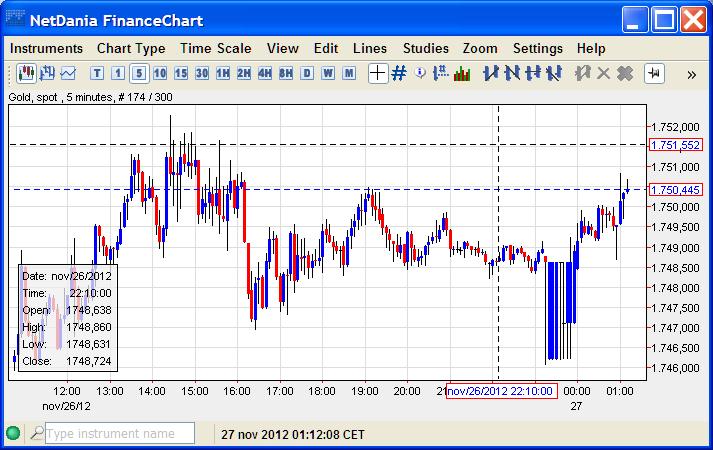Image resolution: width=713 pixels, height=450 pixels.
Task: Select the OHLC bar chart type icon
Action: [x=47, y=73]
